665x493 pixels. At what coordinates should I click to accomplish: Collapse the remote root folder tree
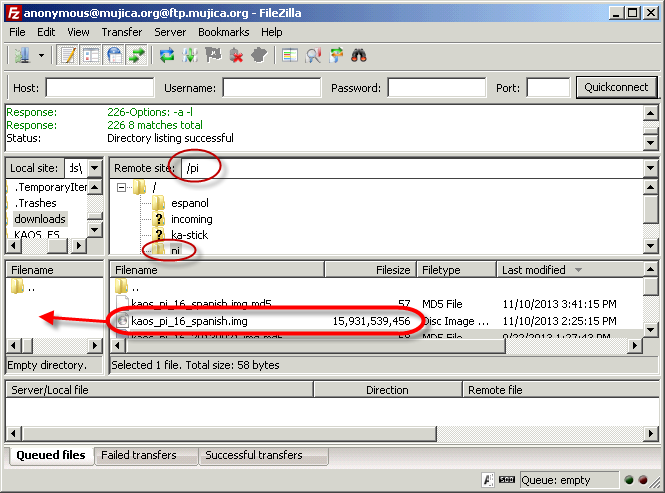[121, 187]
